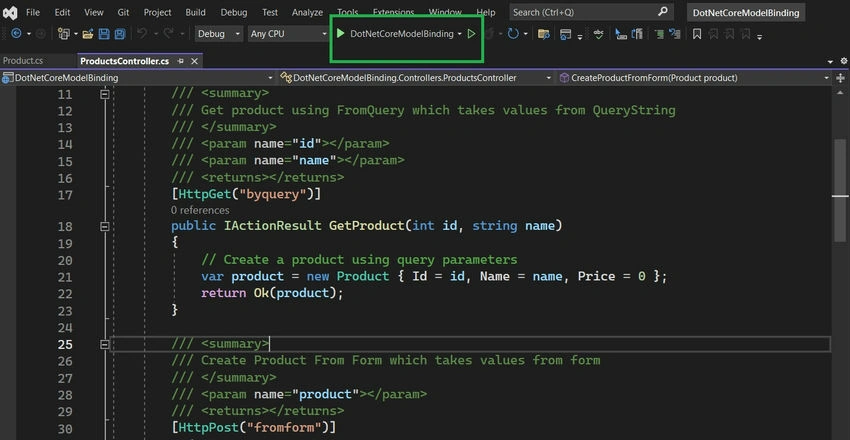Click the return Ok(product); statement
The width and height of the screenshot is (850, 440).
point(273,293)
